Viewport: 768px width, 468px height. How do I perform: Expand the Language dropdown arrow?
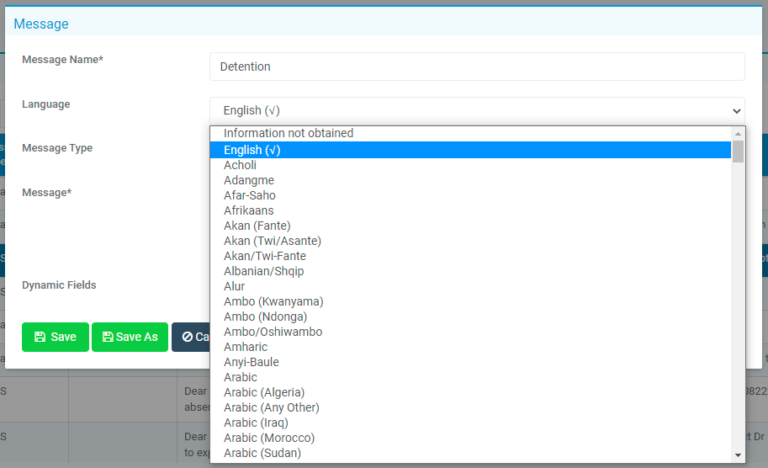pyautogui.click(x=736, y=111)
